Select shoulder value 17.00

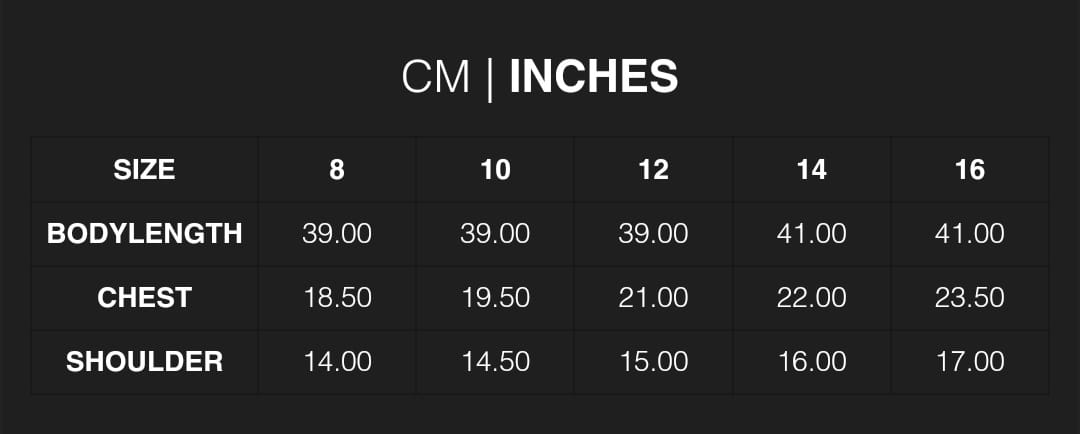pos(970,361)
